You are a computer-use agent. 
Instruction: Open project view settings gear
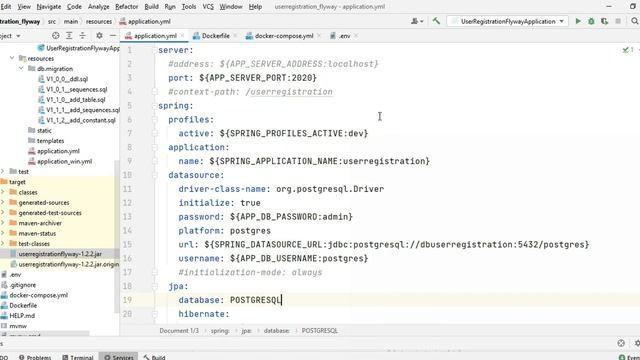tap(99, 36)
